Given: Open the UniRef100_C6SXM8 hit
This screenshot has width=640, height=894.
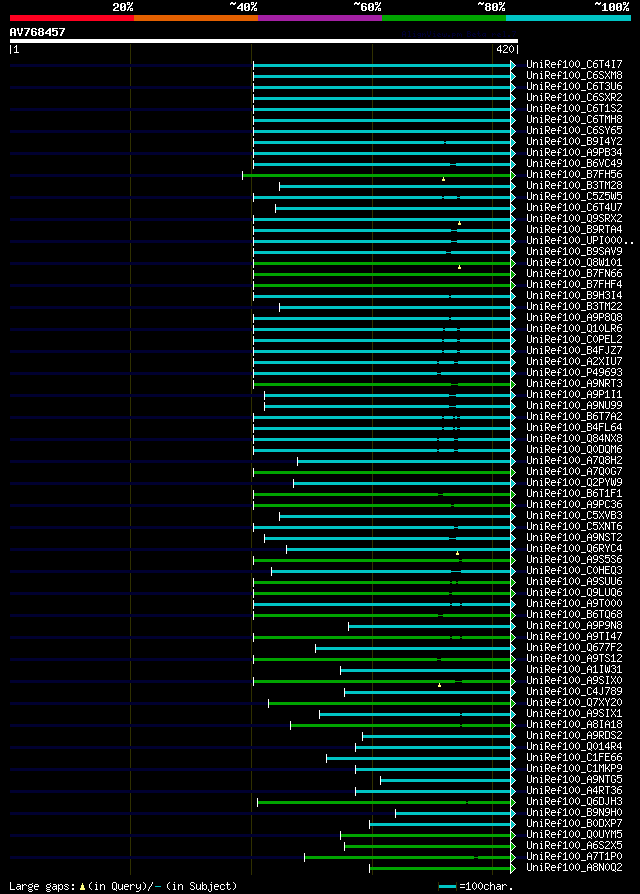Looking at the screenshot, I should [x=574, y=75].
